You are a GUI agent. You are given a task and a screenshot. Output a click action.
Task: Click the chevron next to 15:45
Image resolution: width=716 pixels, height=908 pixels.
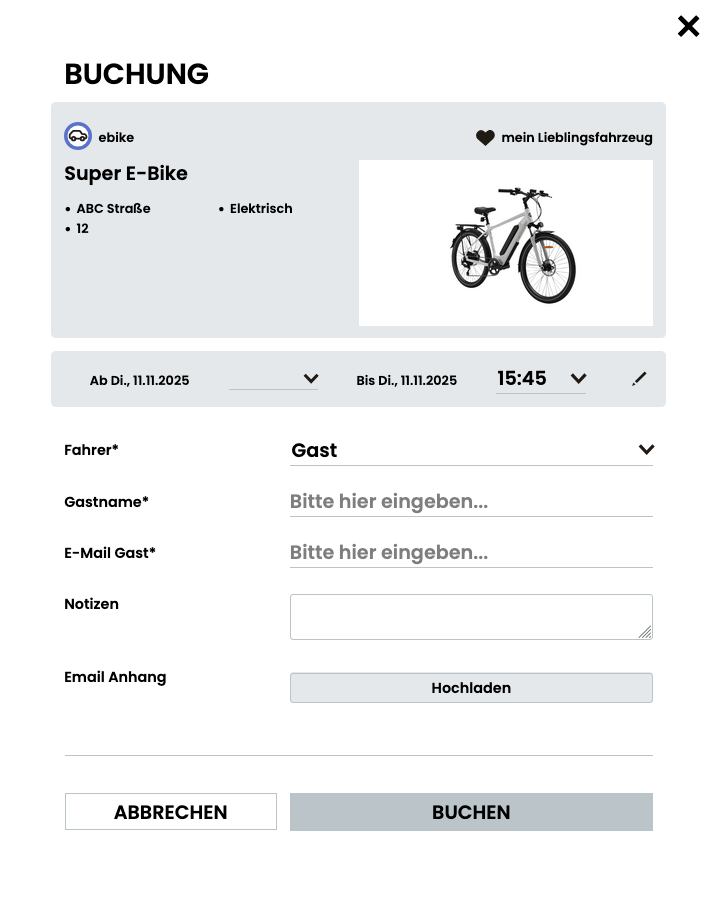click(x=579, y=379)
